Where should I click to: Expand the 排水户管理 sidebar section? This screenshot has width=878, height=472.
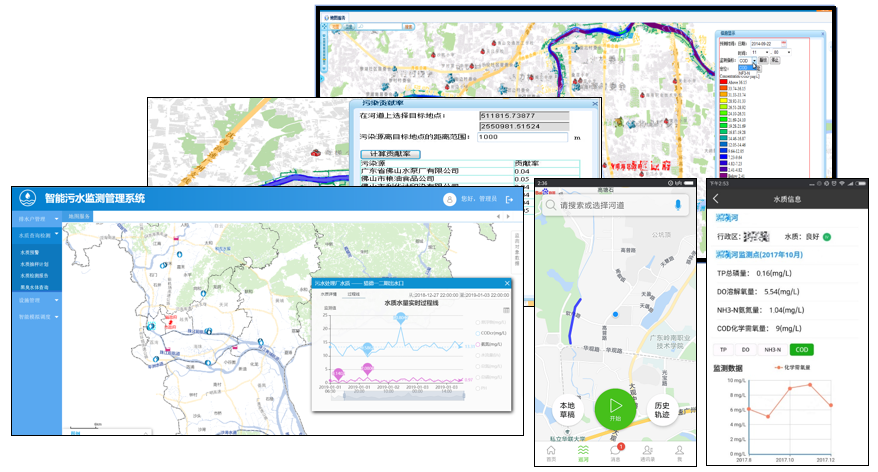tap(41, 218)
